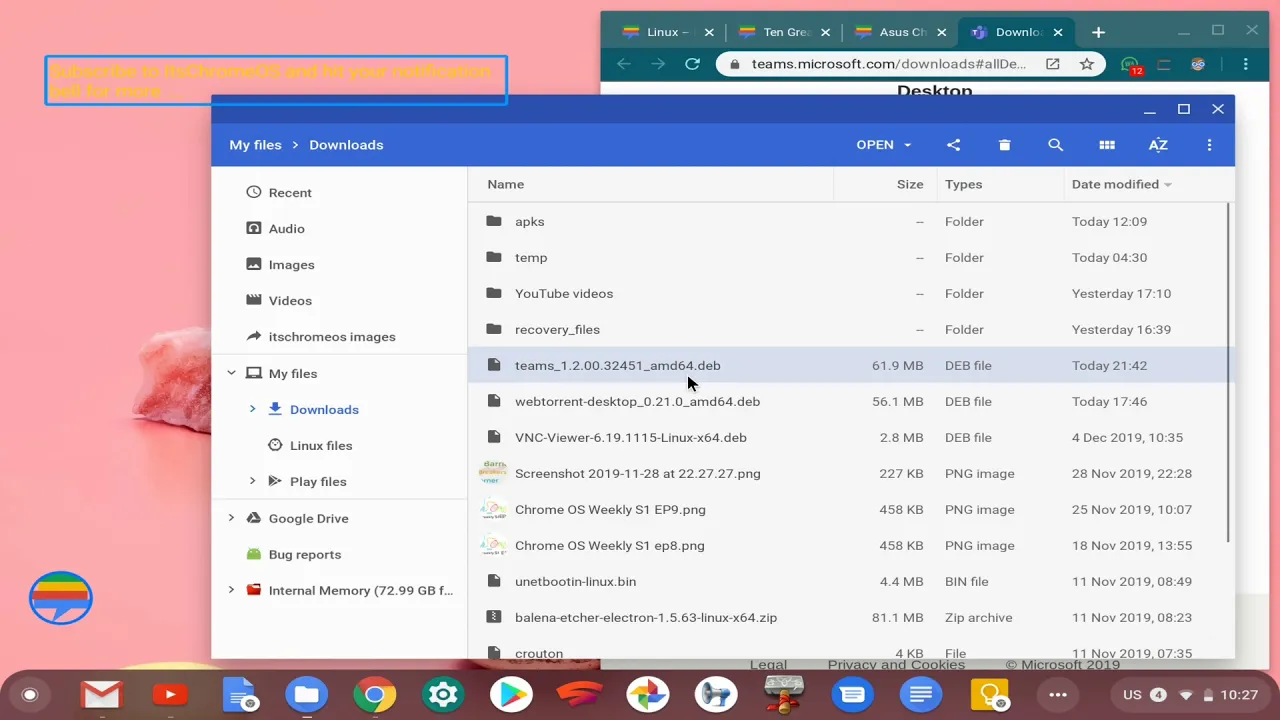The height and width of the screenshot is (720, 1280).
Task: Expand the Downloads tree arrow
Action: (252, 409)
